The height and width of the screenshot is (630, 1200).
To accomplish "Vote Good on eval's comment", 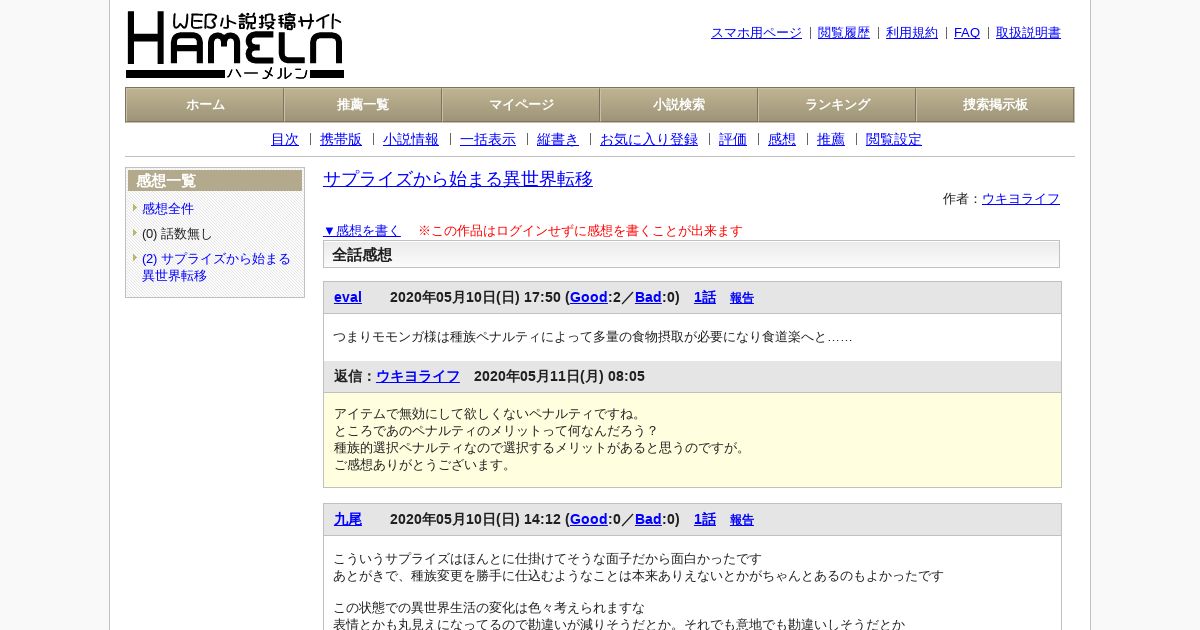I will click(x=589, y=297).
